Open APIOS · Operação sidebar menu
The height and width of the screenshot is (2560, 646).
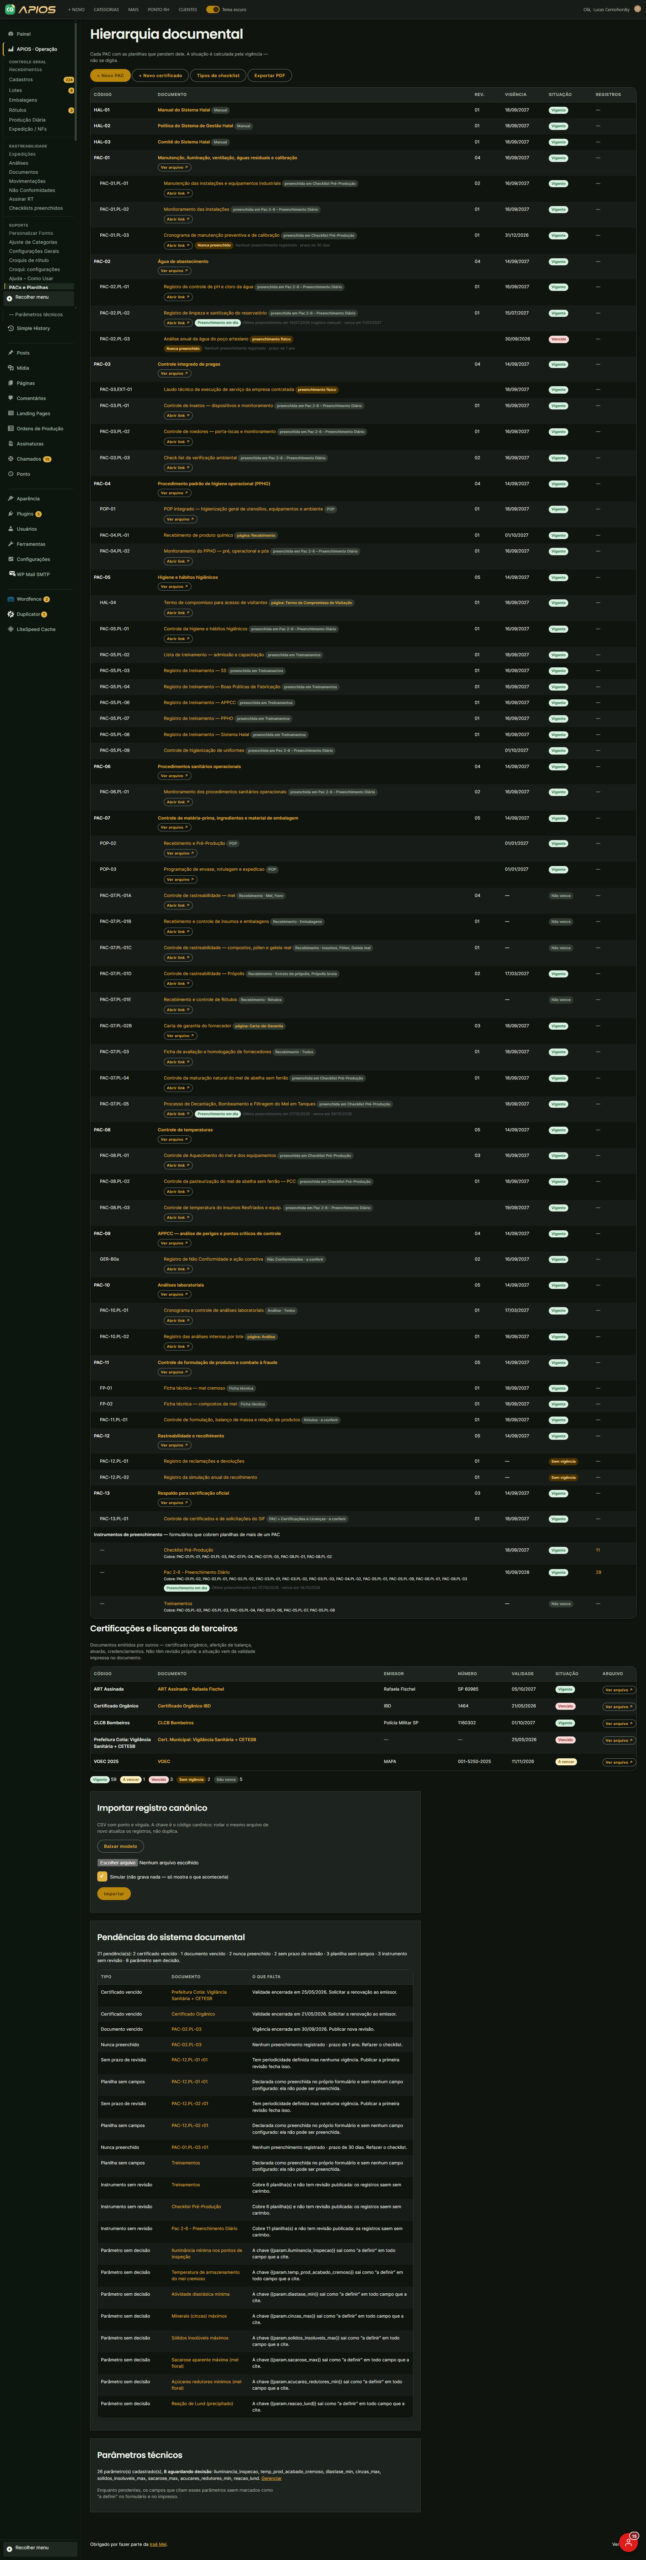(37, 48)
